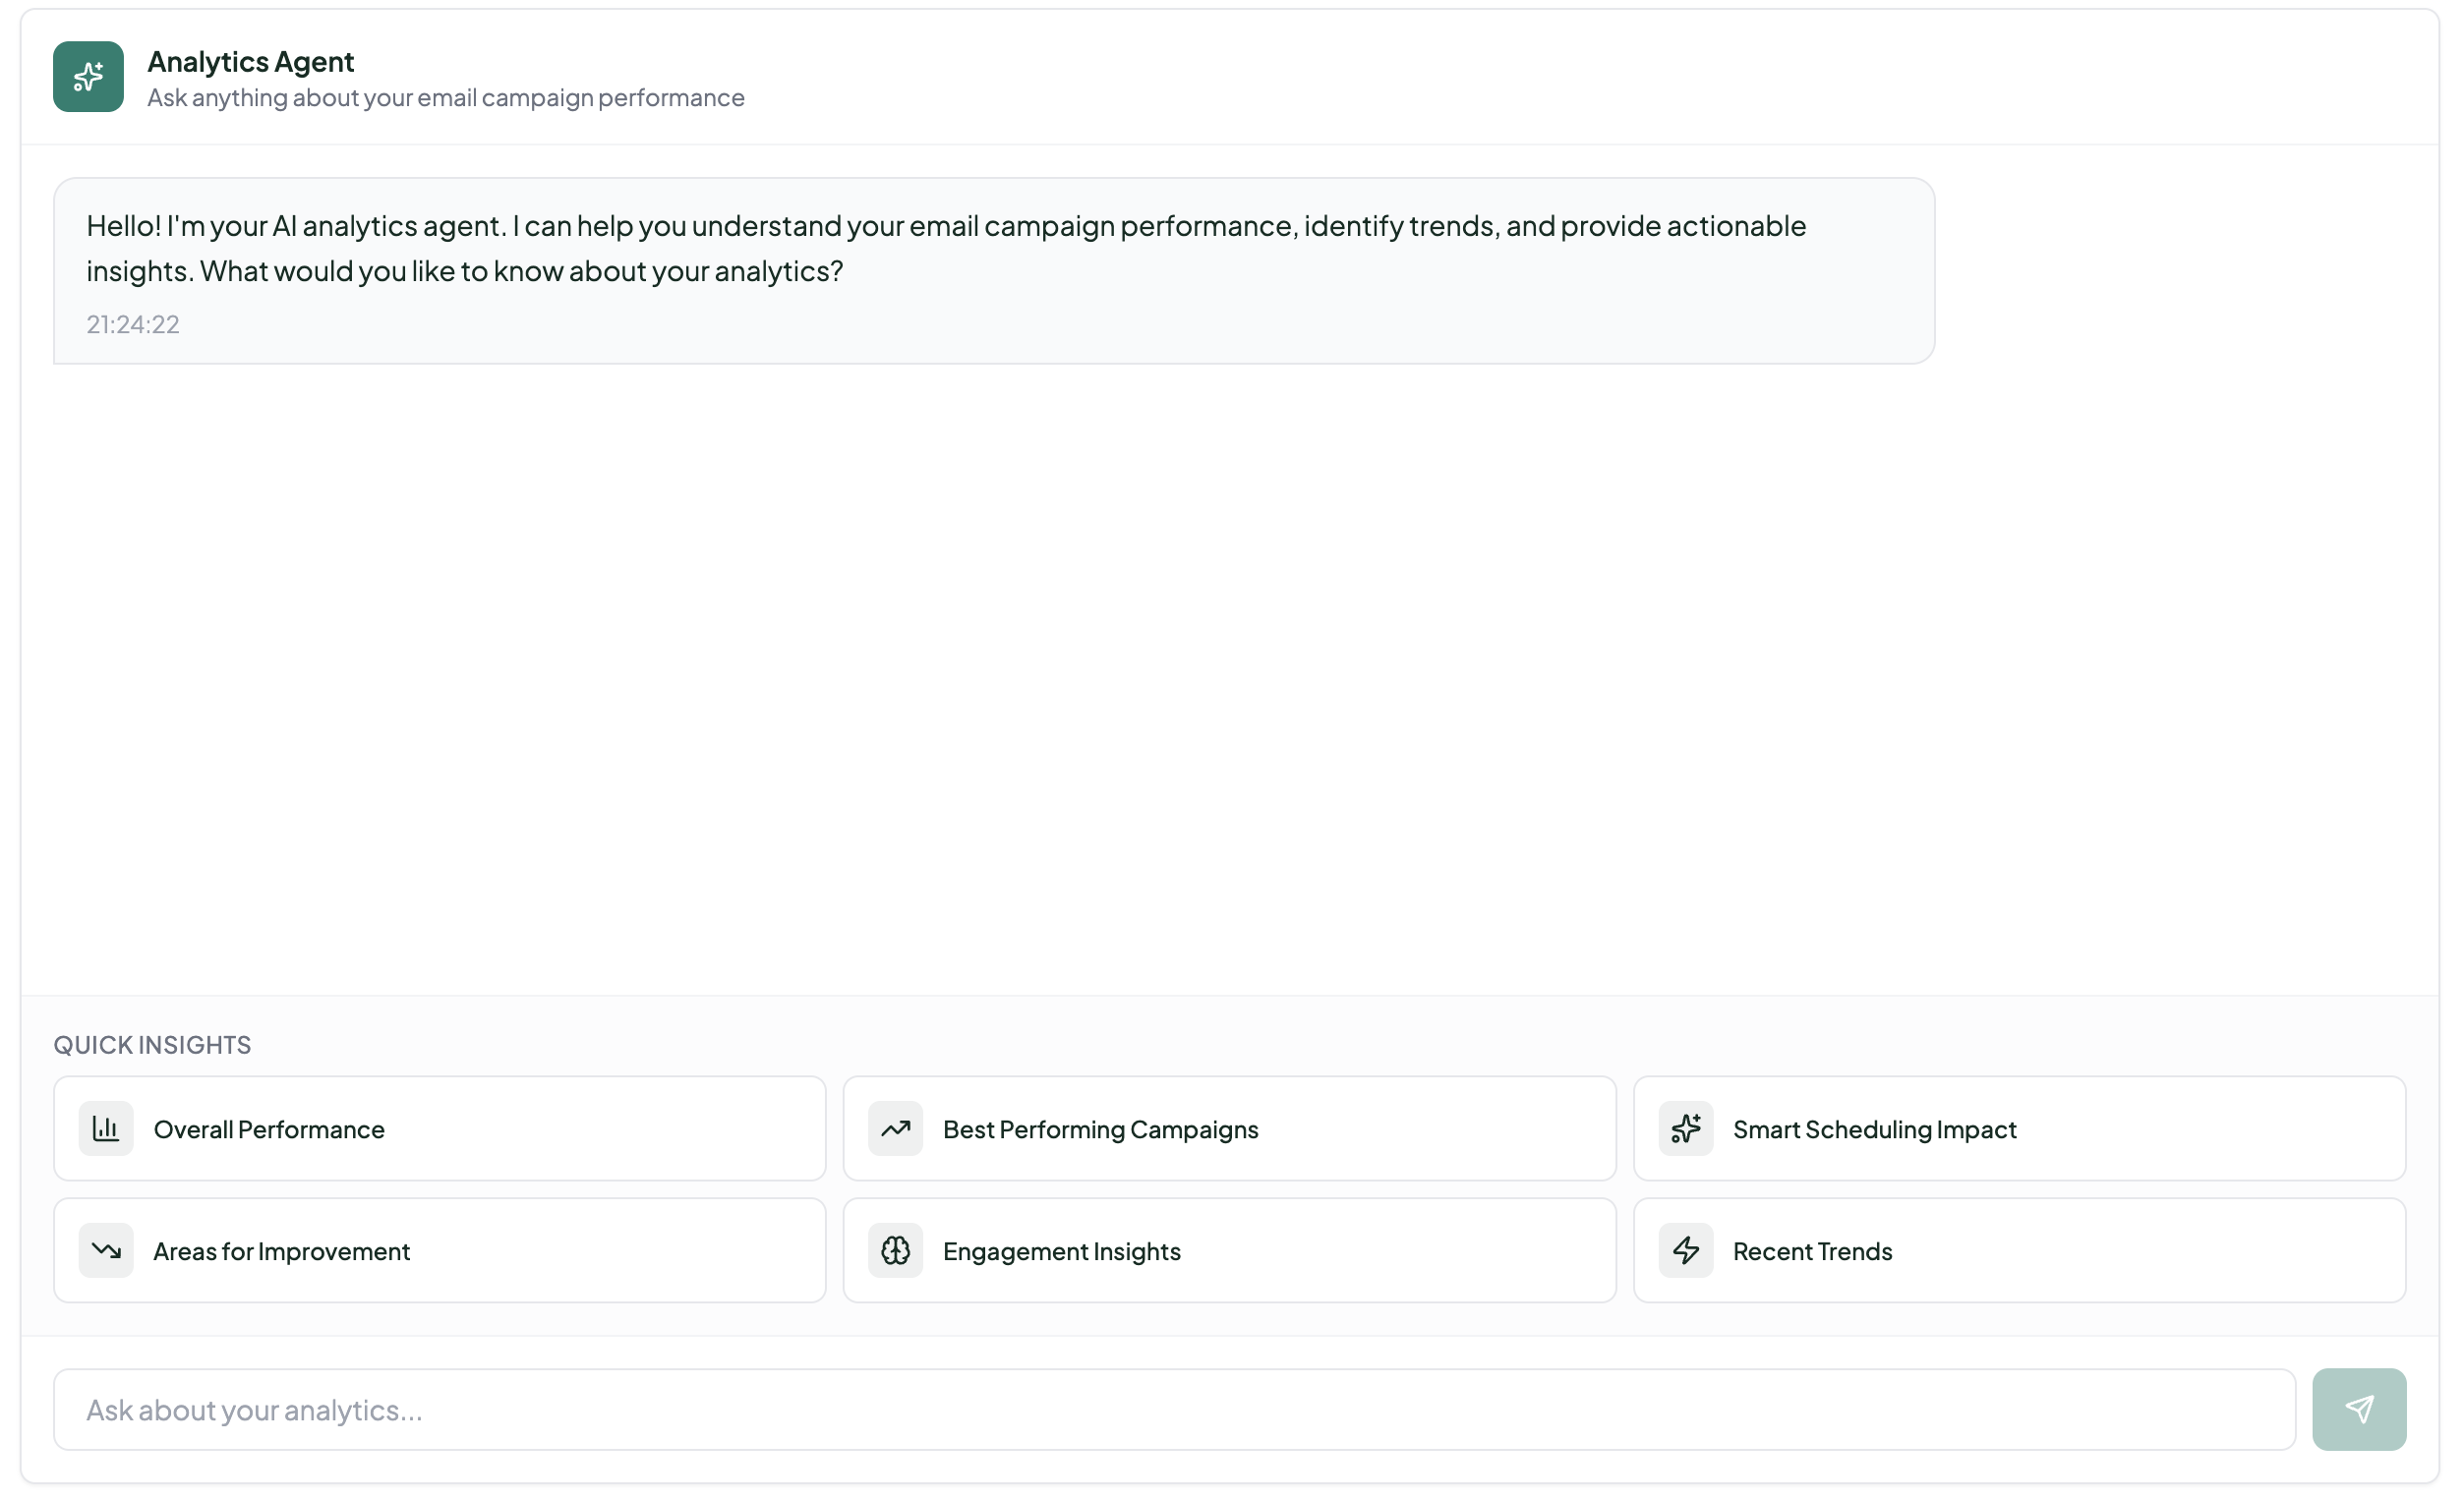The height and width of the screenshot is (1500, 2464).
Task: Click the bar chart icon beside Overall Performance
Action: pos(106,1129)
